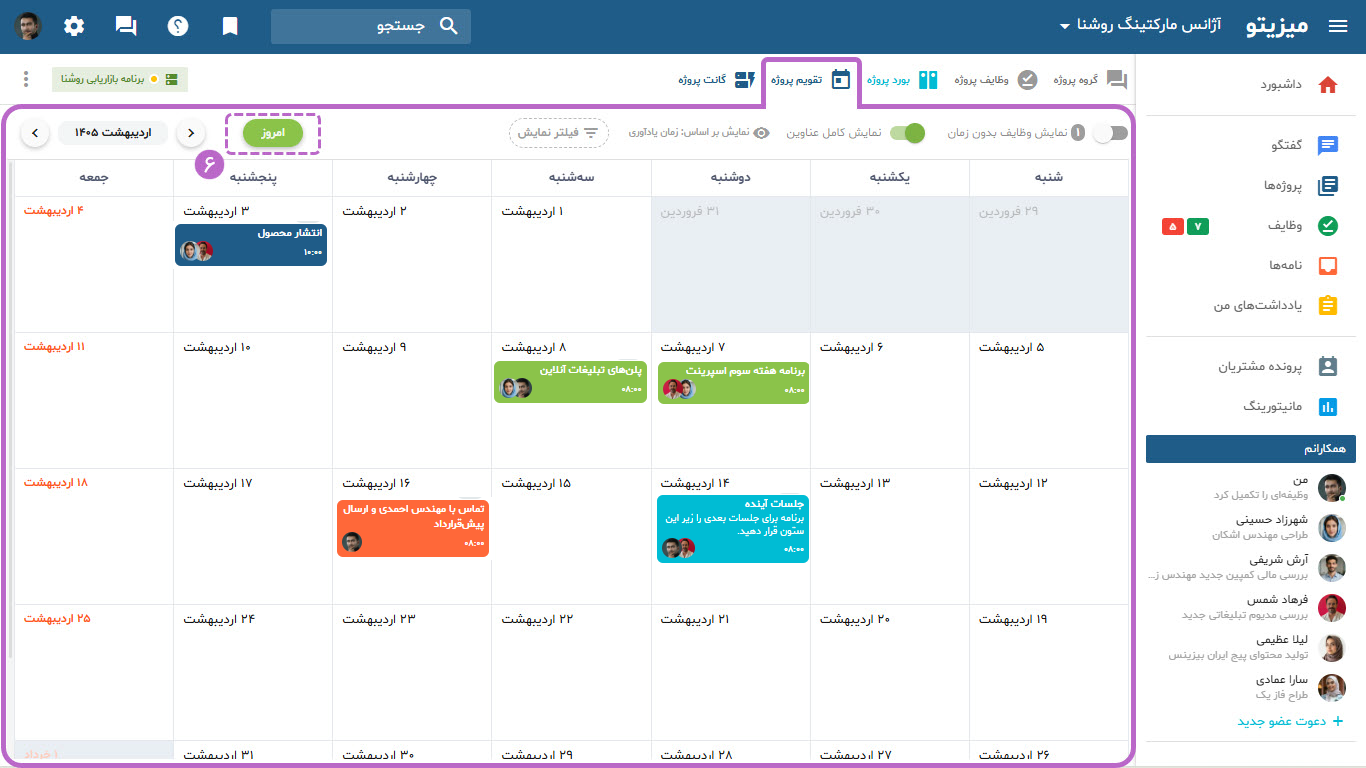Click the ۱ اردیبهشت day label
The height and width of the screenshot is (768, 1366).
coord(533,211)
